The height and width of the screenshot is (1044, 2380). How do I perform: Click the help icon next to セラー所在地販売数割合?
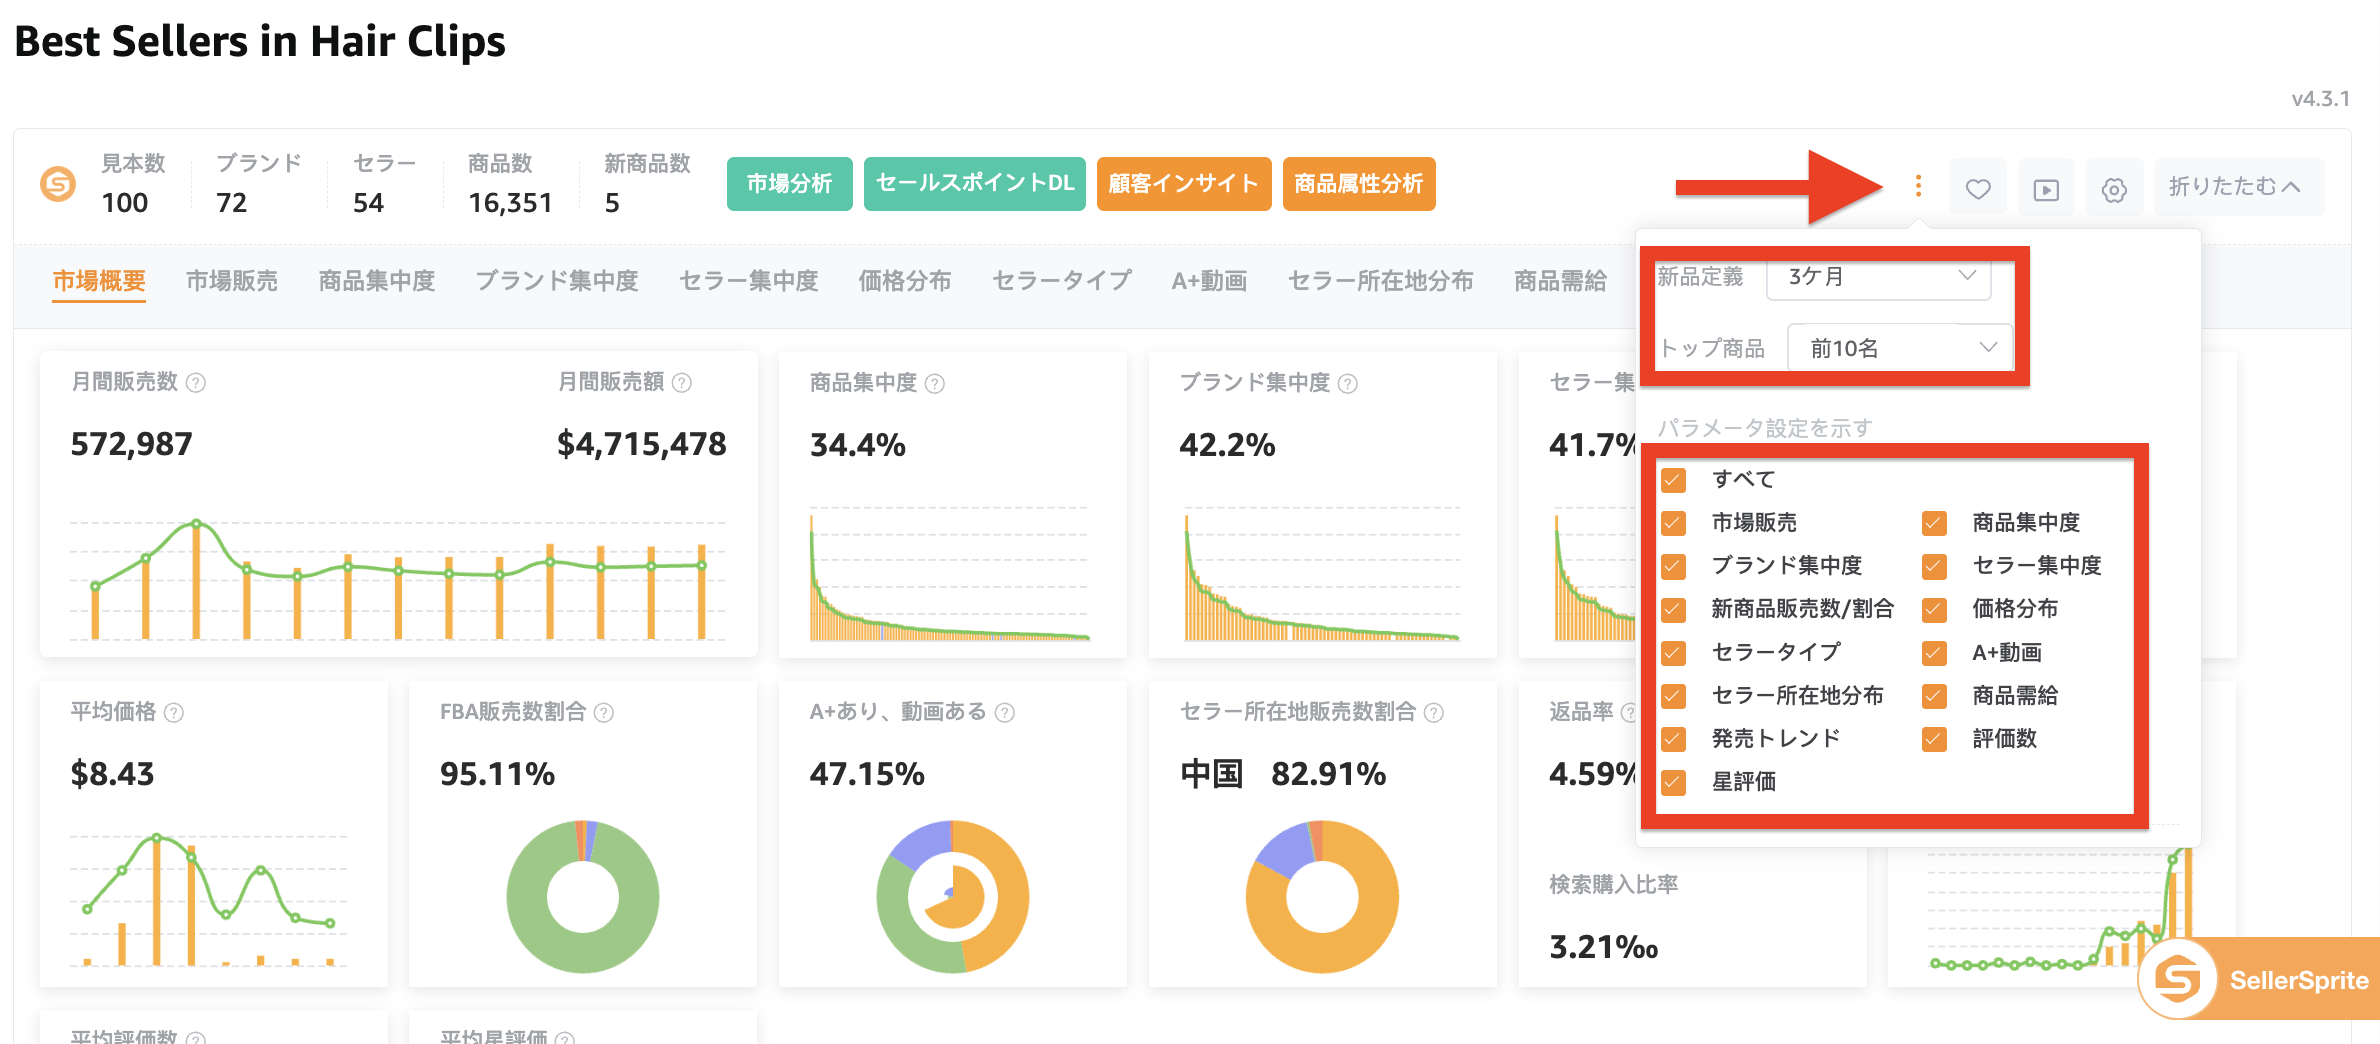[x=1434, y=713]
